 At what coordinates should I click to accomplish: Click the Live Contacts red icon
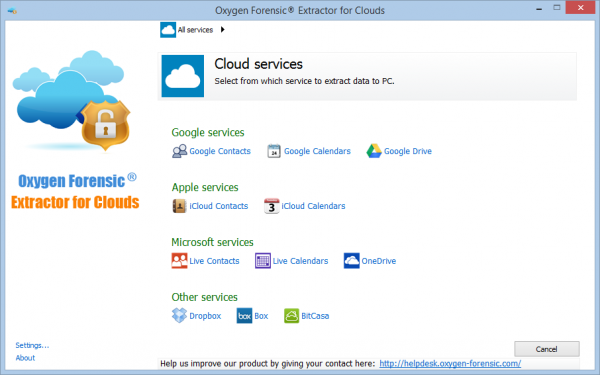pos(179,261)
